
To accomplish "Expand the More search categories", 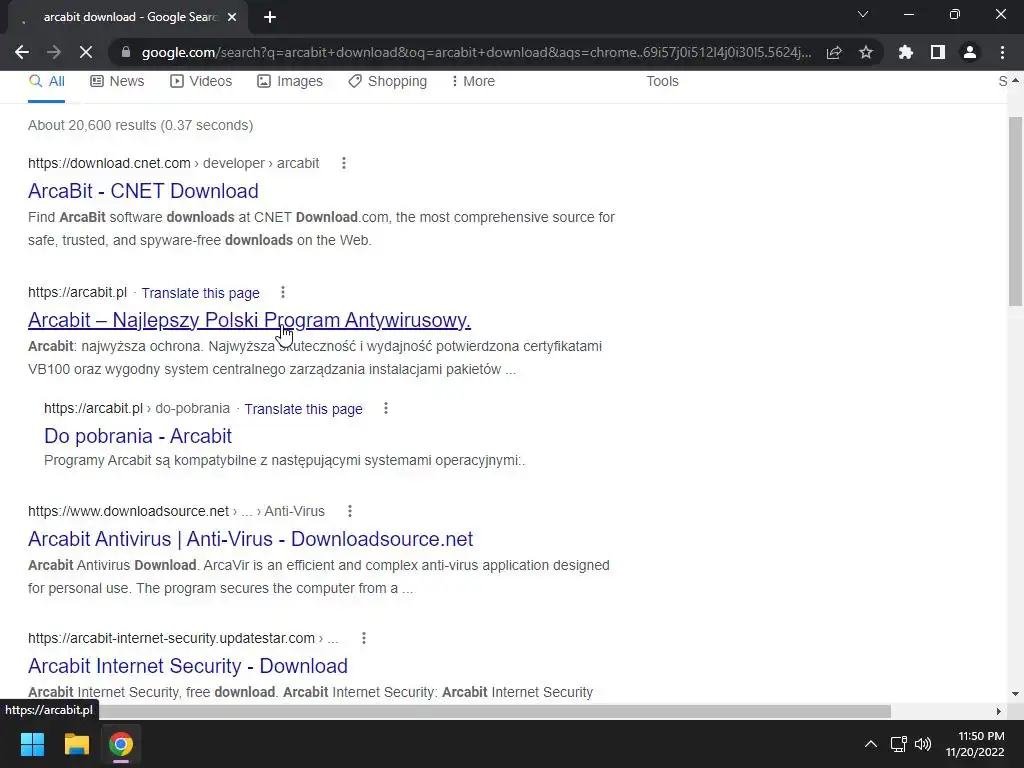I will 473,82.
